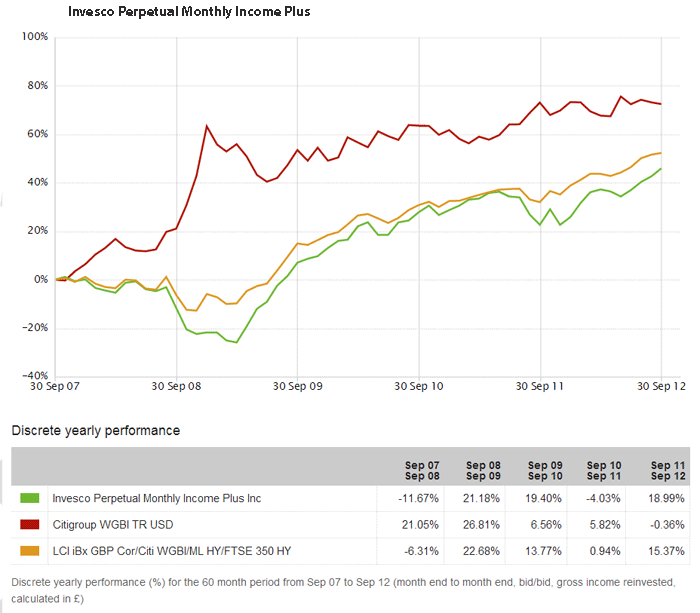Click the red Citigroup WGBI color swatch
The image size is (700, 613).
tap(29, 525)
